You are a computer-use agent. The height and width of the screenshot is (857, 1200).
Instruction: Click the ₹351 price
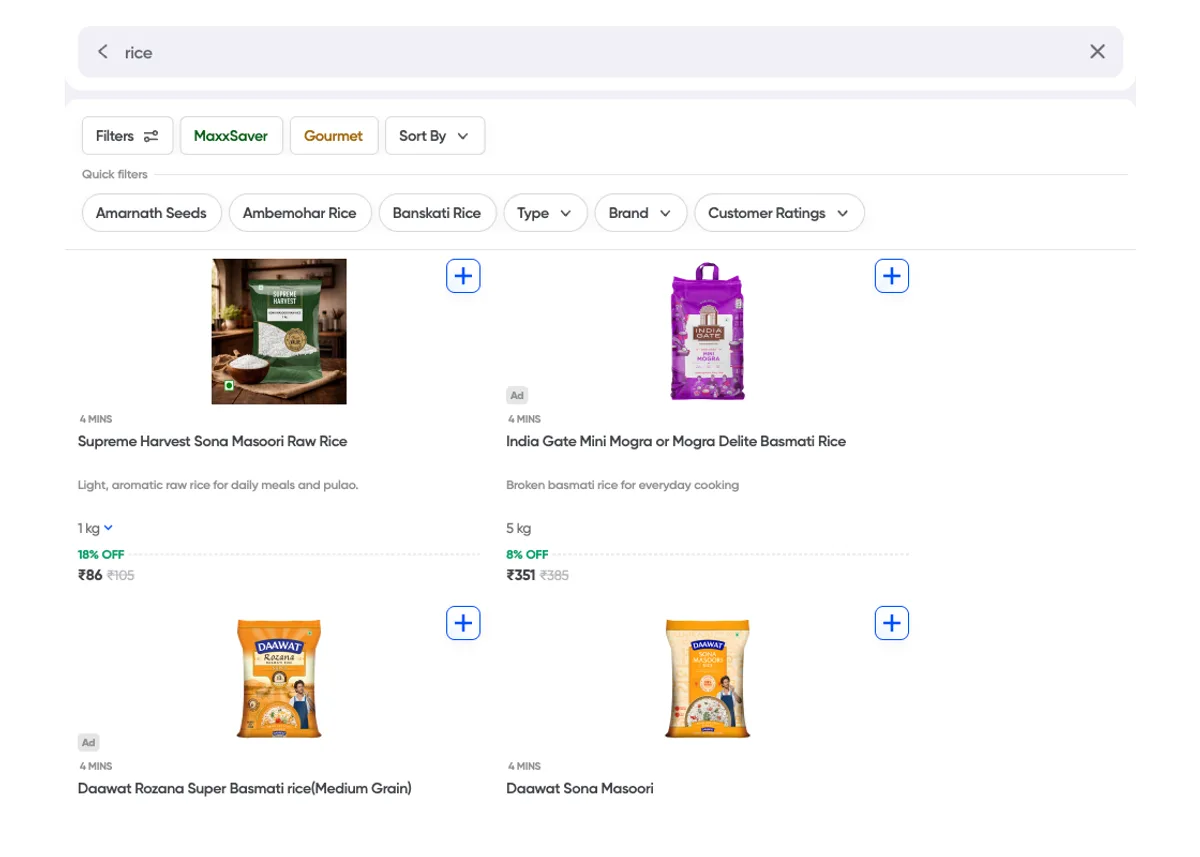[x=521, y=575]
